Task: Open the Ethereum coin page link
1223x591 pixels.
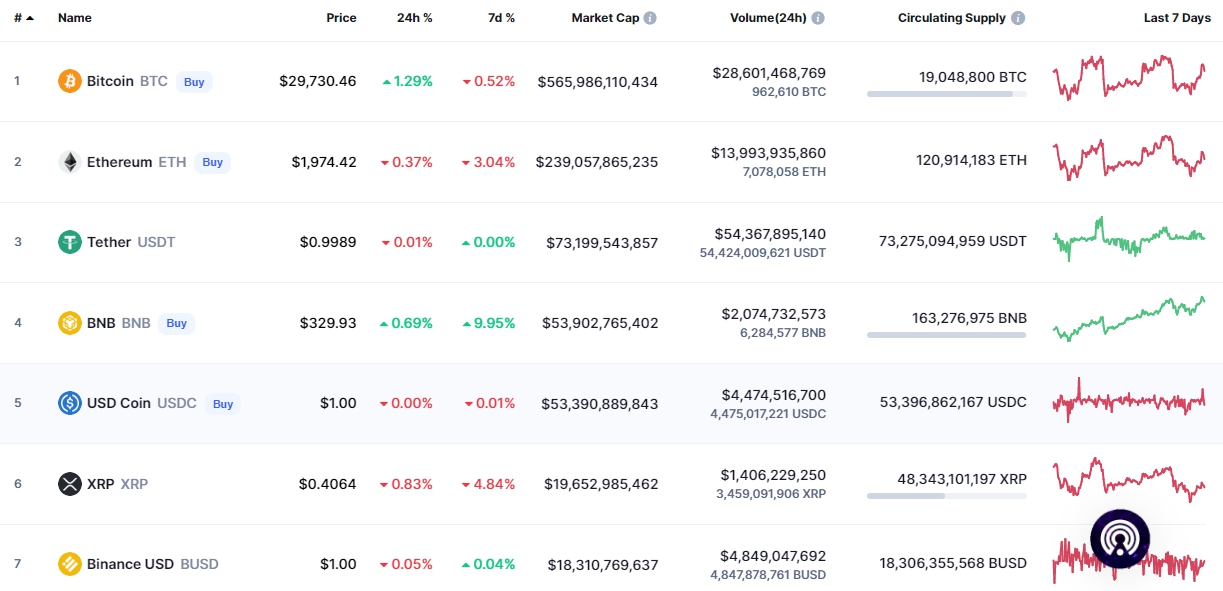Action: 136,162
